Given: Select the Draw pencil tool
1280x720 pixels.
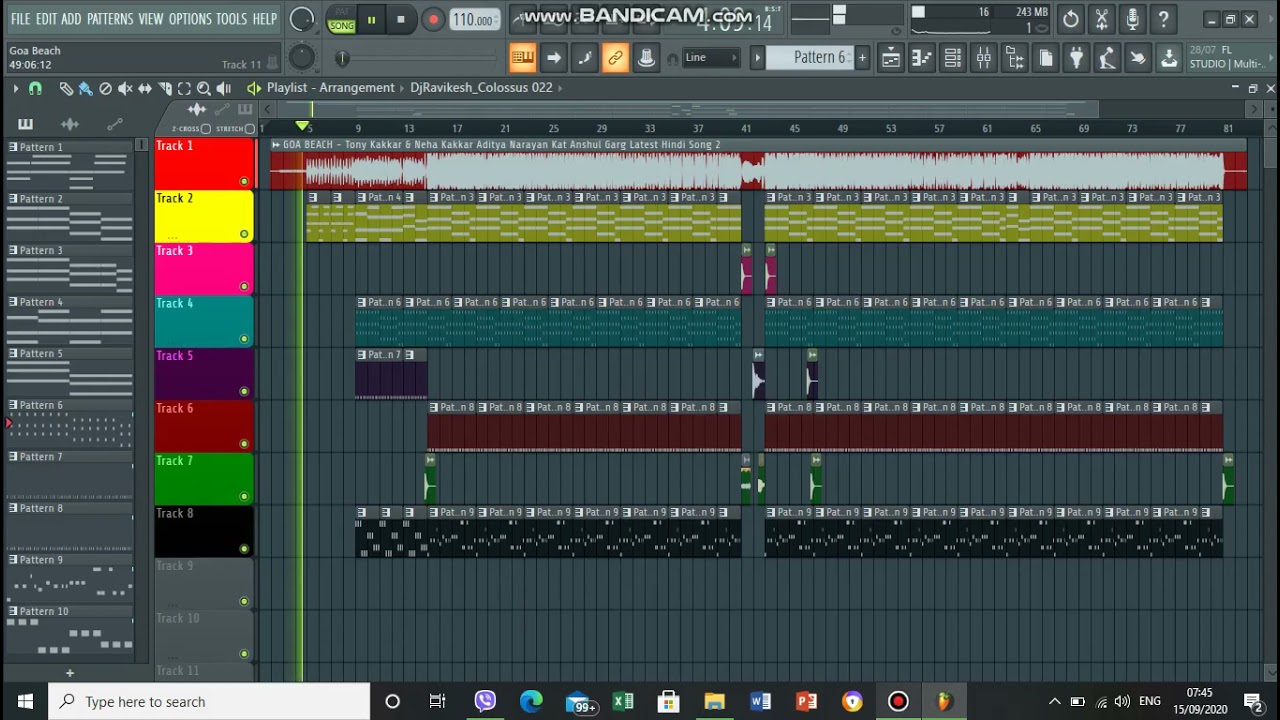Looking at the screenshot, I should coord(66,88).
